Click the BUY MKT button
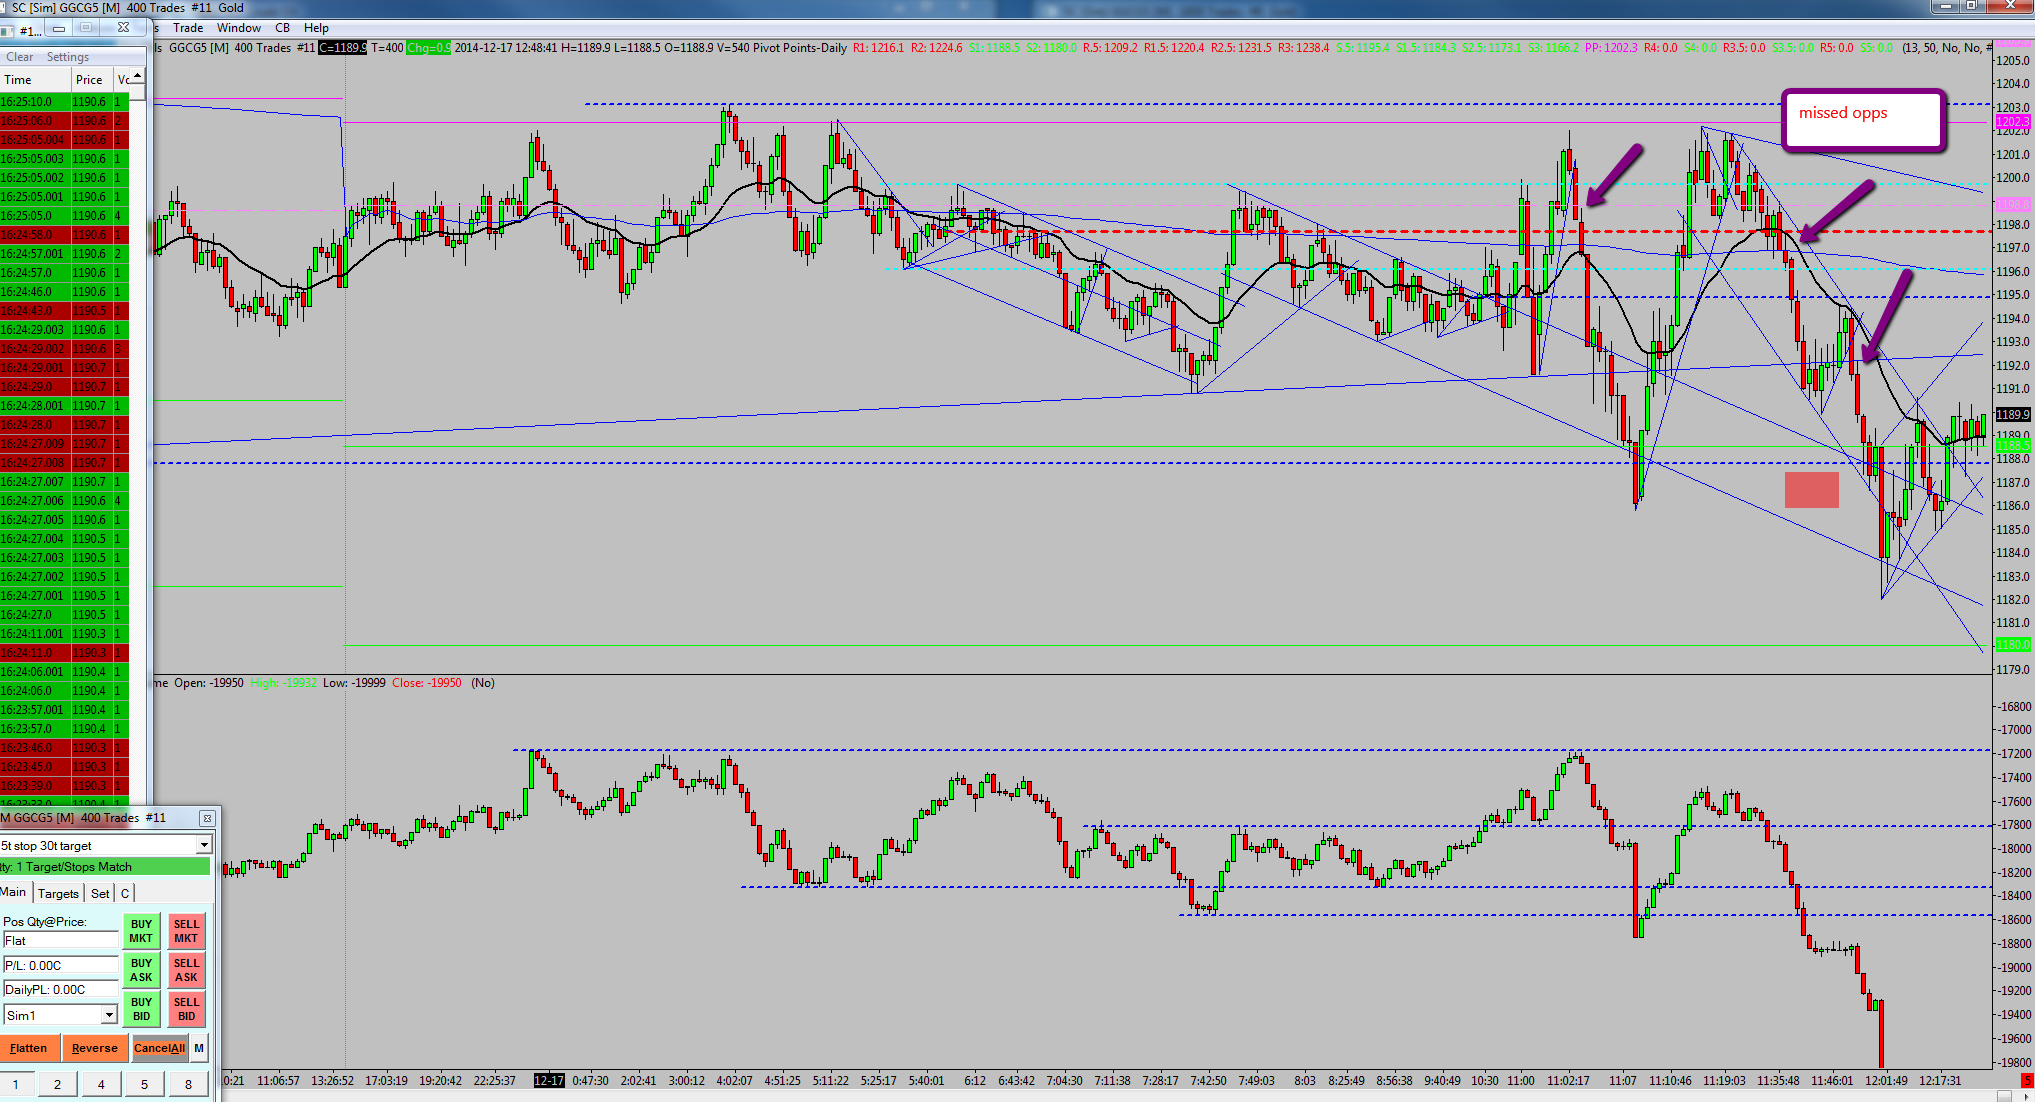 point(141,931)
